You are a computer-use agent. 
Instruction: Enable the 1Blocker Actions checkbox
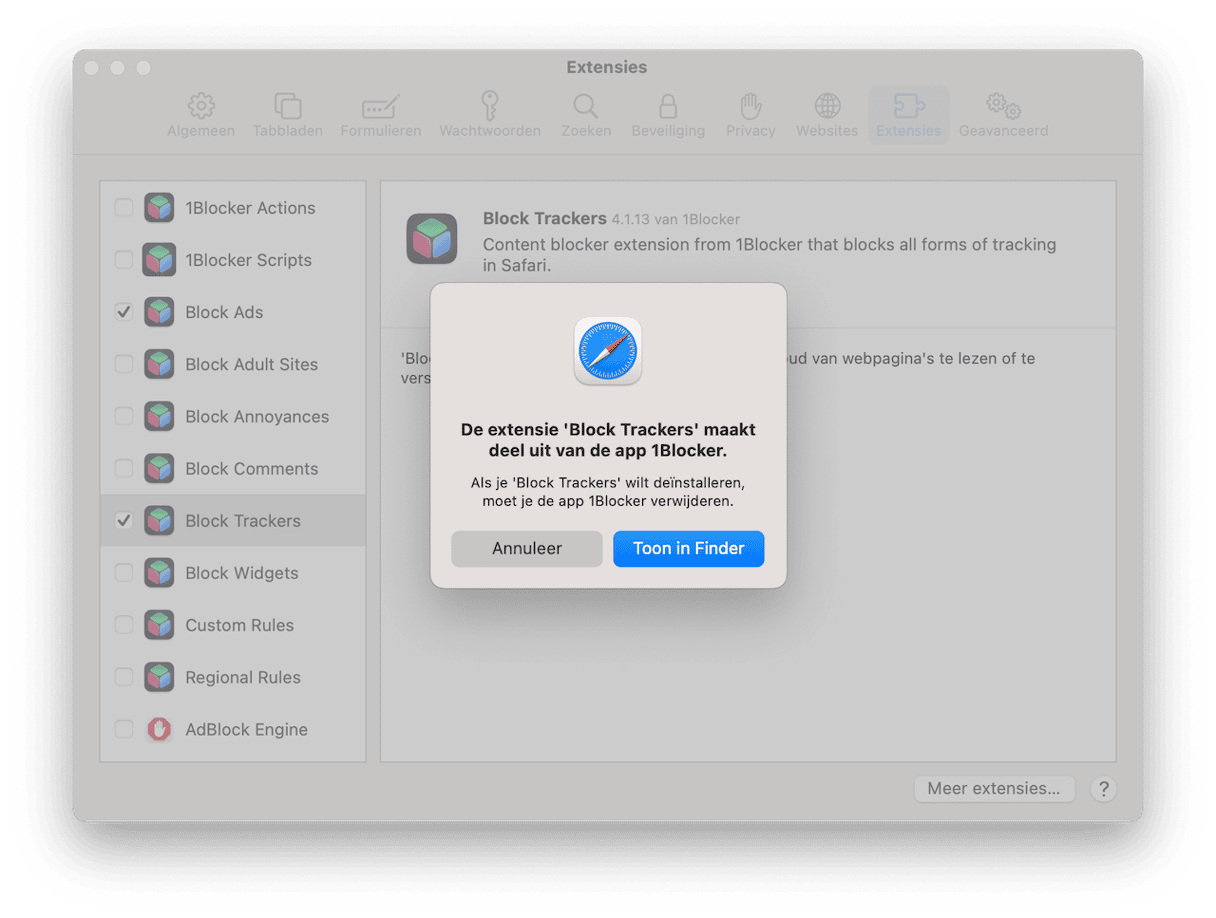124,208
